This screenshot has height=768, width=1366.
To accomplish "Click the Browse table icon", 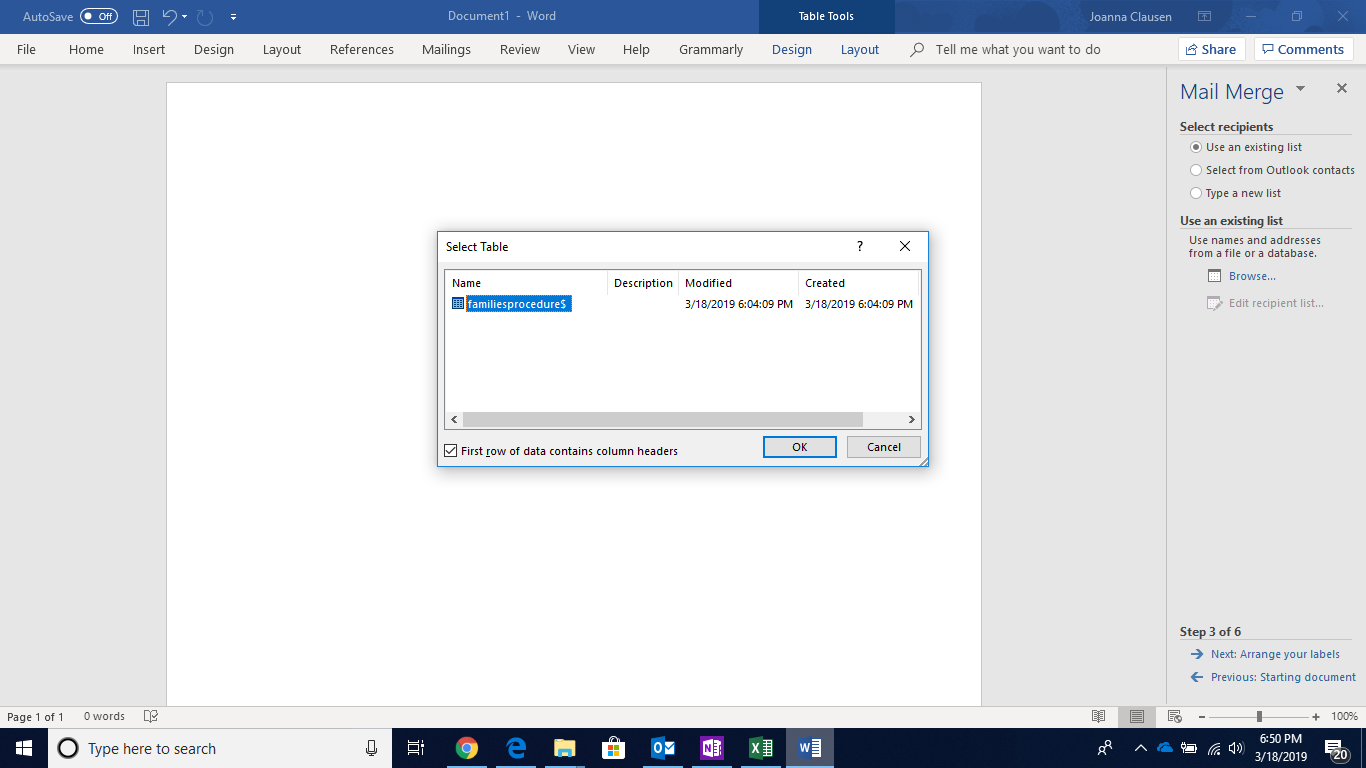I will pos(1214,276).
